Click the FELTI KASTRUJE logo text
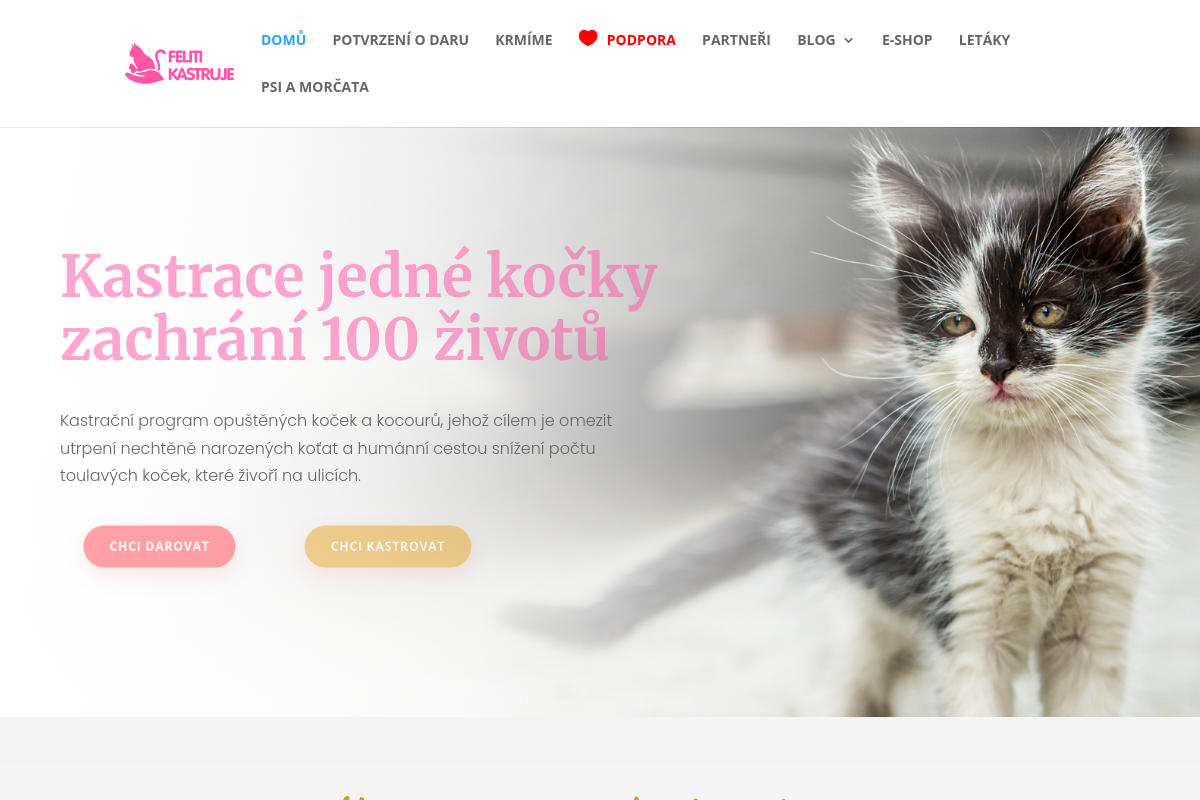 pyautogui.click(x=201, y=66)
